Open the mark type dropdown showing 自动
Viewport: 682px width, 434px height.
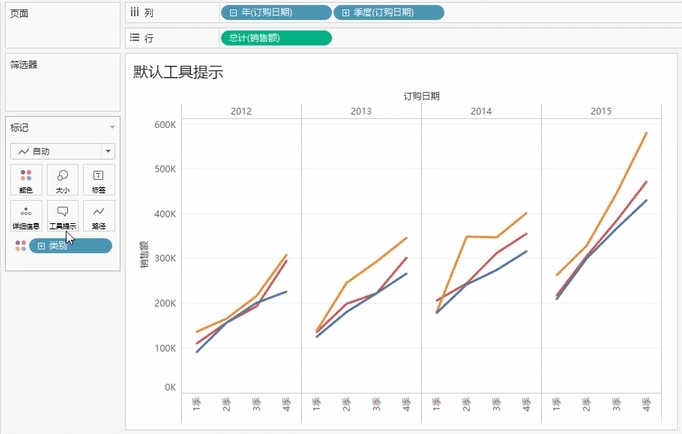(x=62, y=151)
